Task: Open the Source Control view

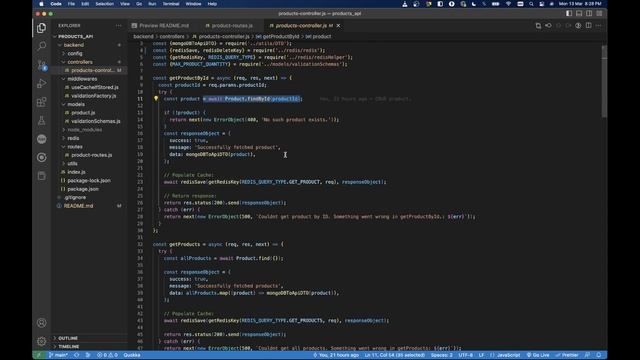Action: [41, 64]
